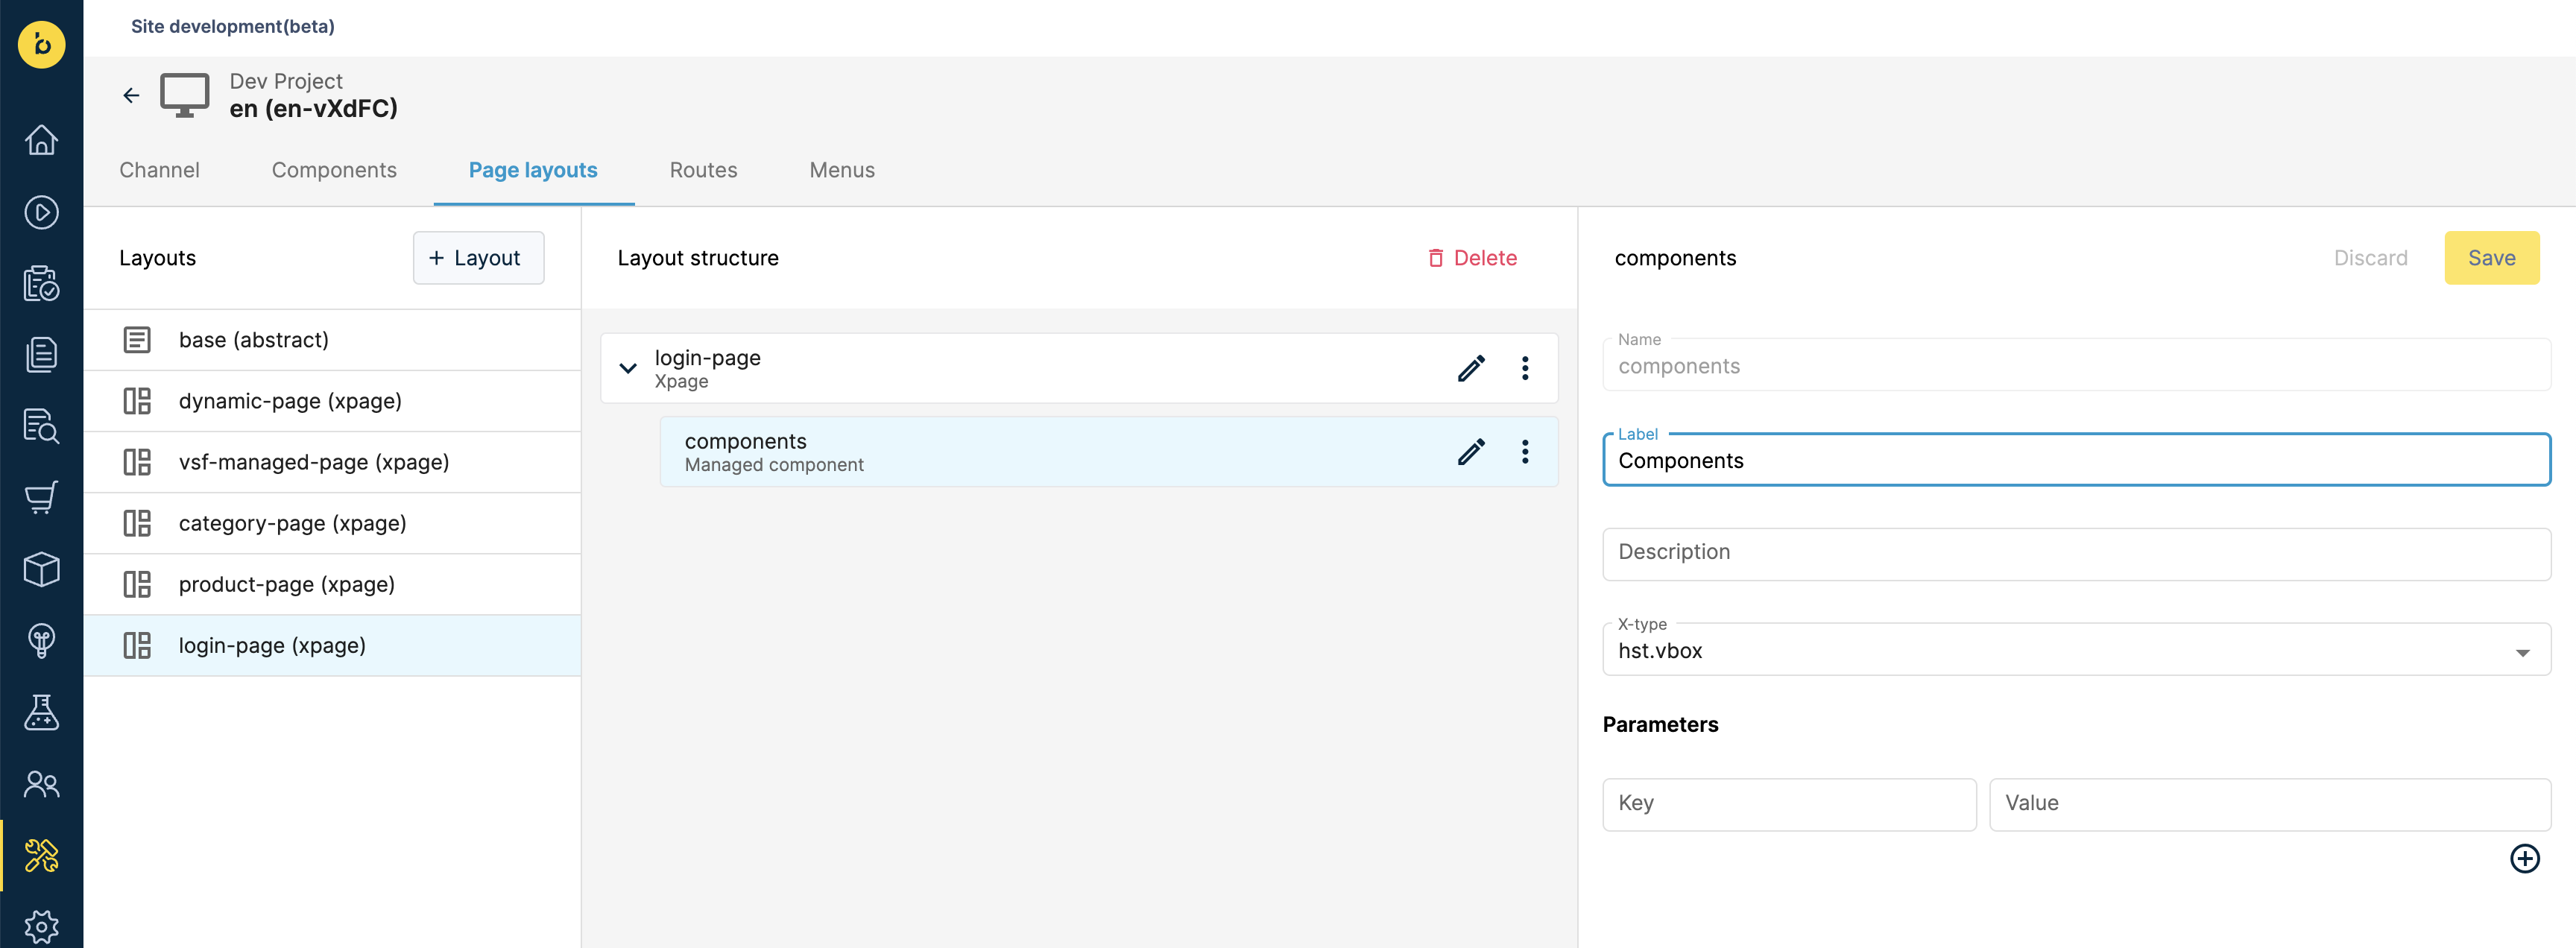Open the site development tools icon
The image size is (2576, 948).
click(x=41, y=855)
